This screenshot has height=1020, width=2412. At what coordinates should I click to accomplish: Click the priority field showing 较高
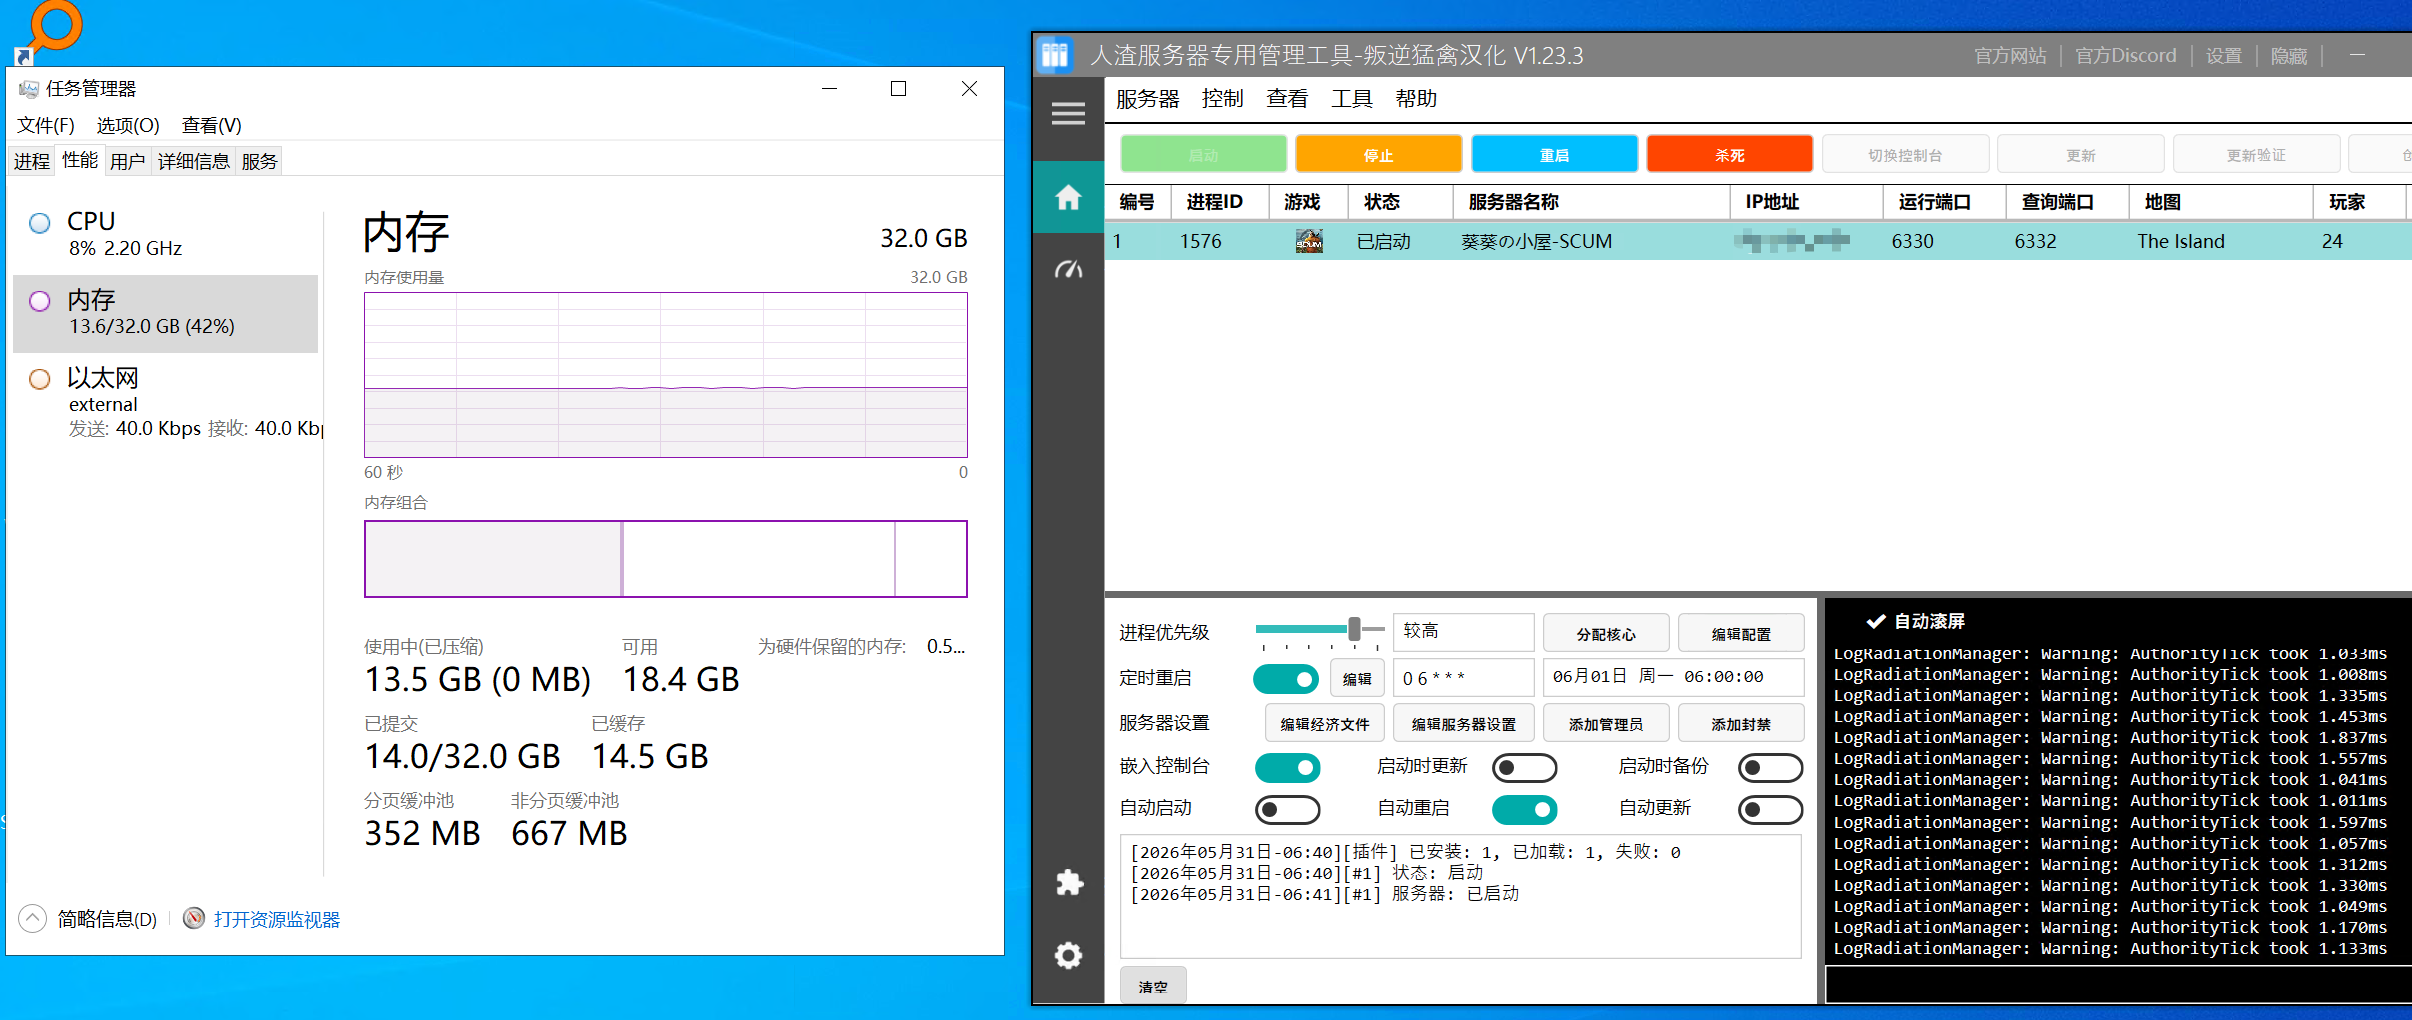[1464, 632]
